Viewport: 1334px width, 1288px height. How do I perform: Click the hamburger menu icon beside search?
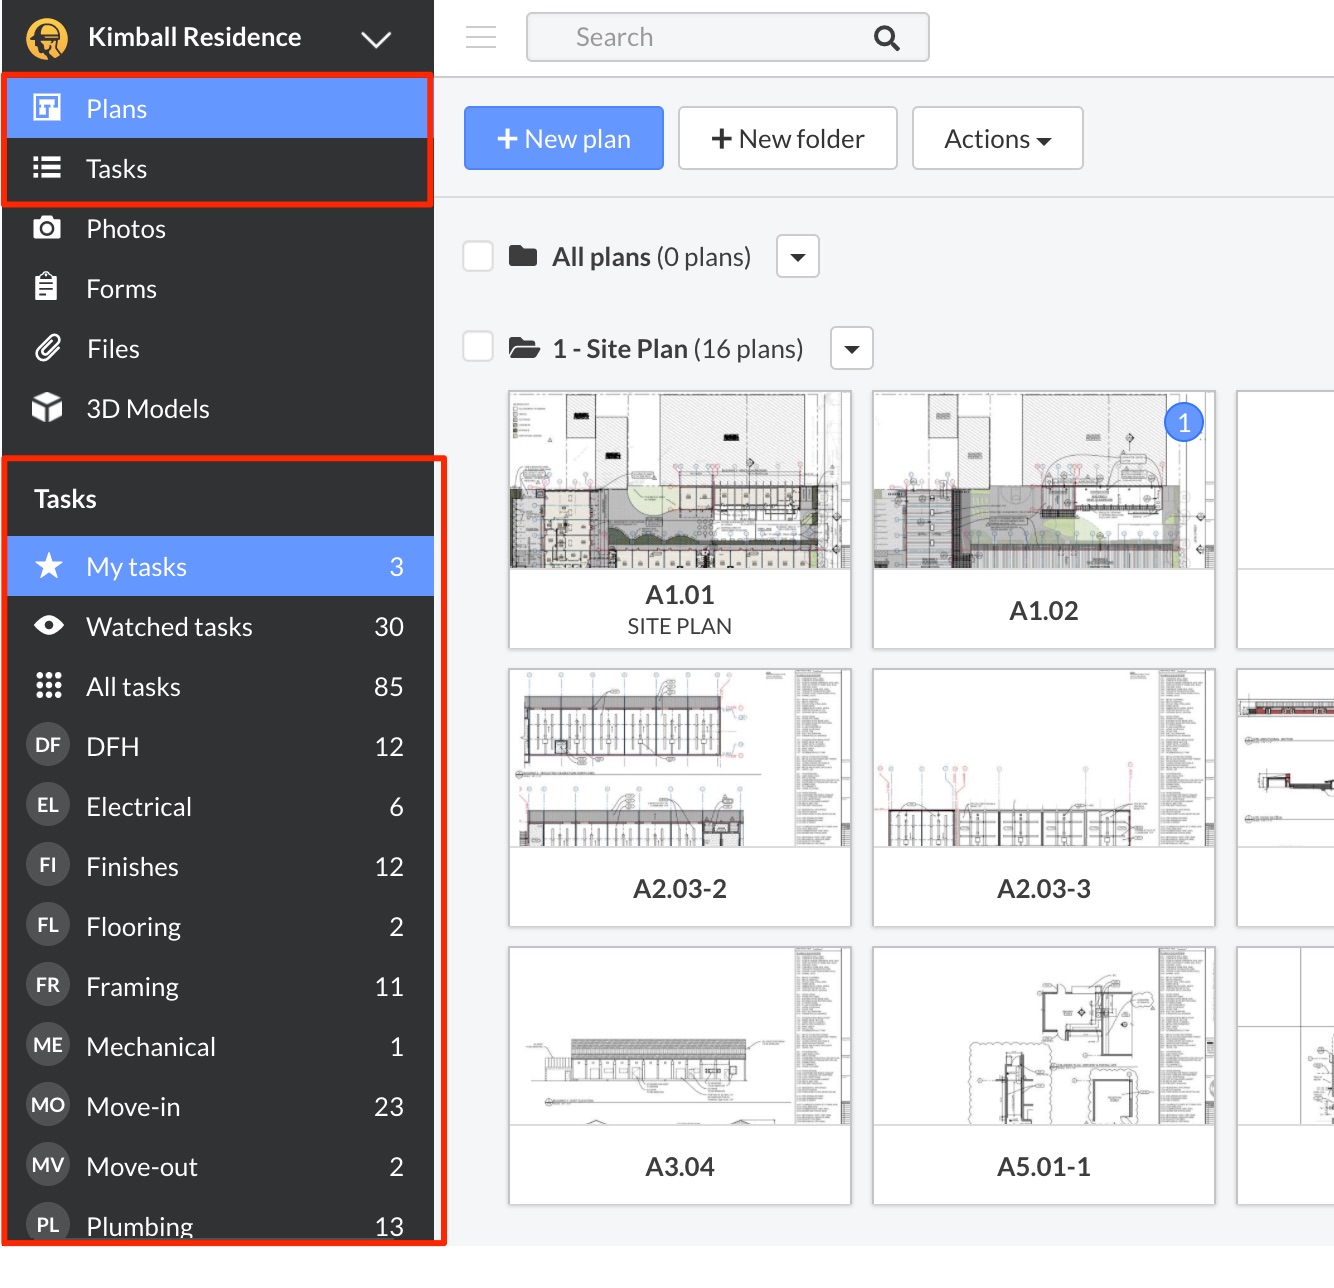point(481,38)
